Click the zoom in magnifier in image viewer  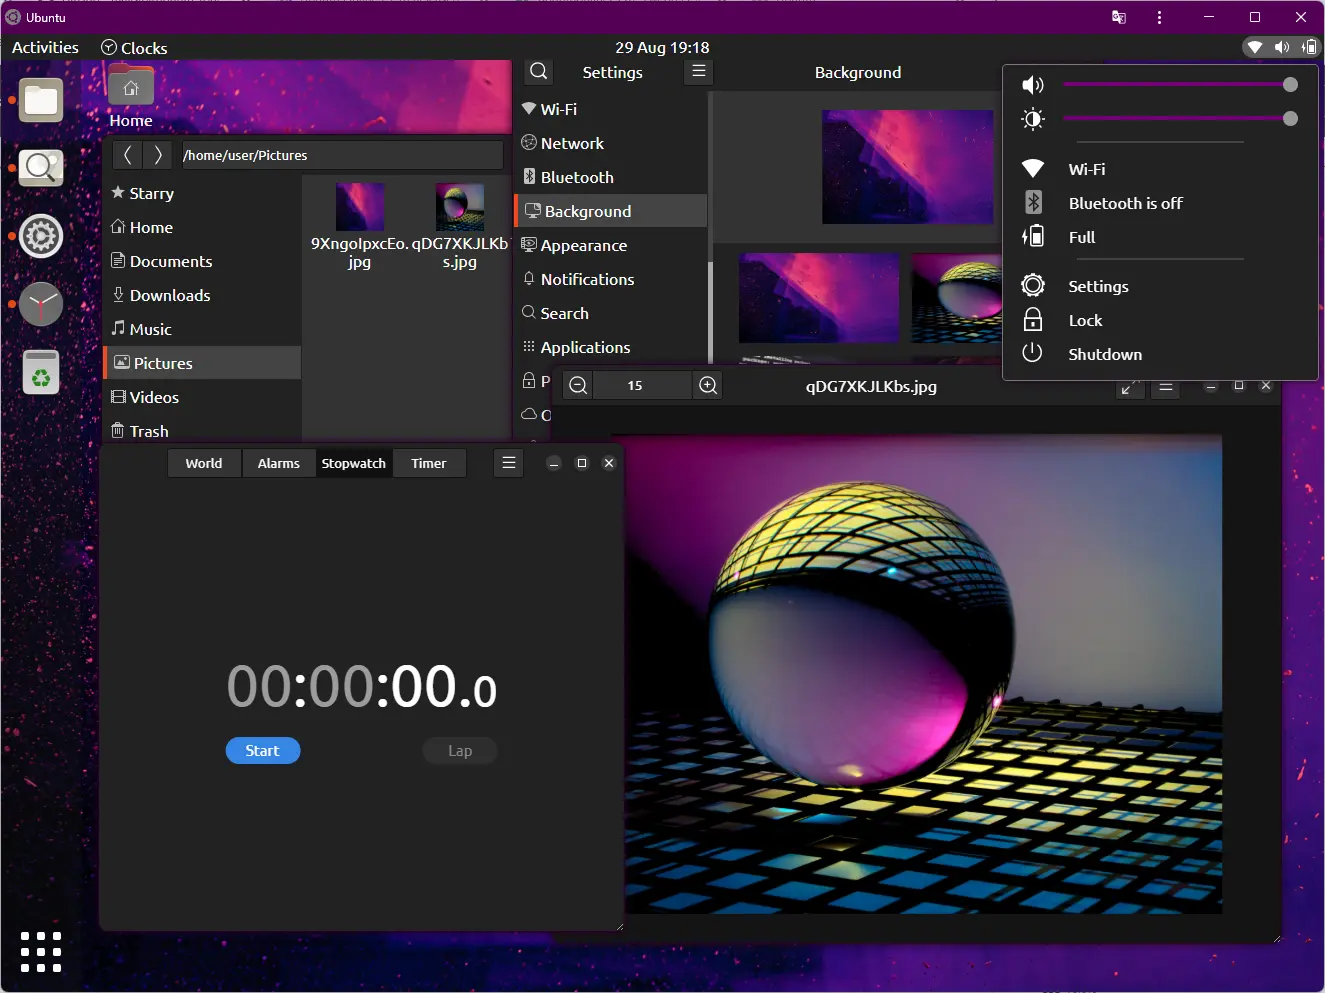click(708, 386)
